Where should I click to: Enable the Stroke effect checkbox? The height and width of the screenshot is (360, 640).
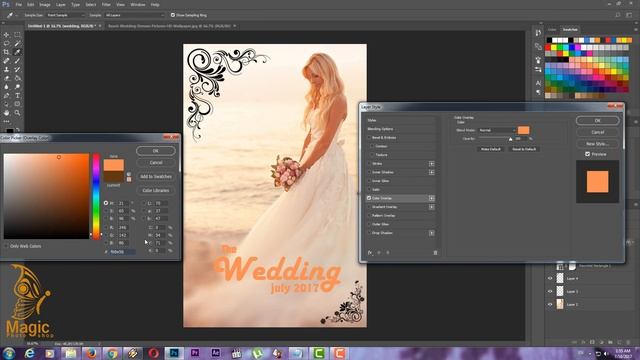pyautogui.click(x=369, y=164)
